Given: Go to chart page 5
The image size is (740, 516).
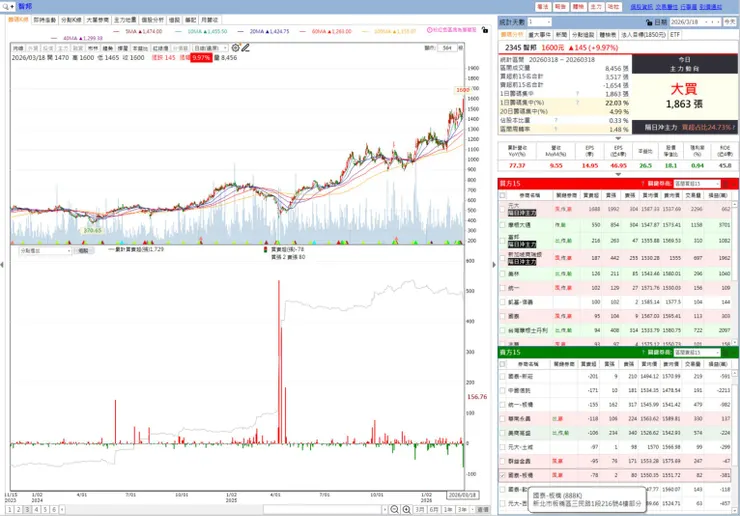Looking at the screenshot, I should pos(45,509).
